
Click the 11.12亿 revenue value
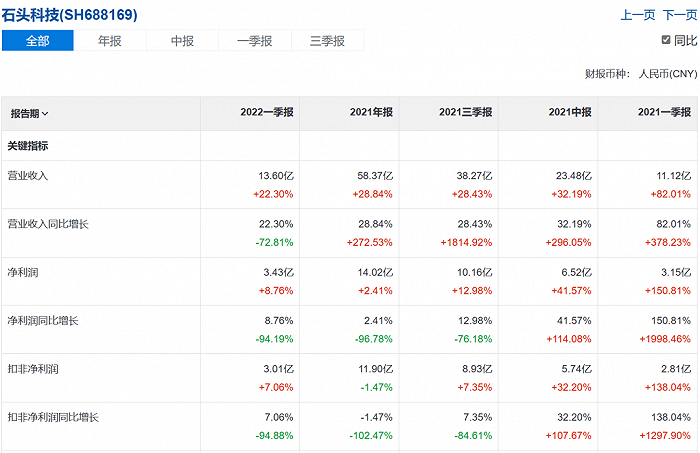coord(674,176)
